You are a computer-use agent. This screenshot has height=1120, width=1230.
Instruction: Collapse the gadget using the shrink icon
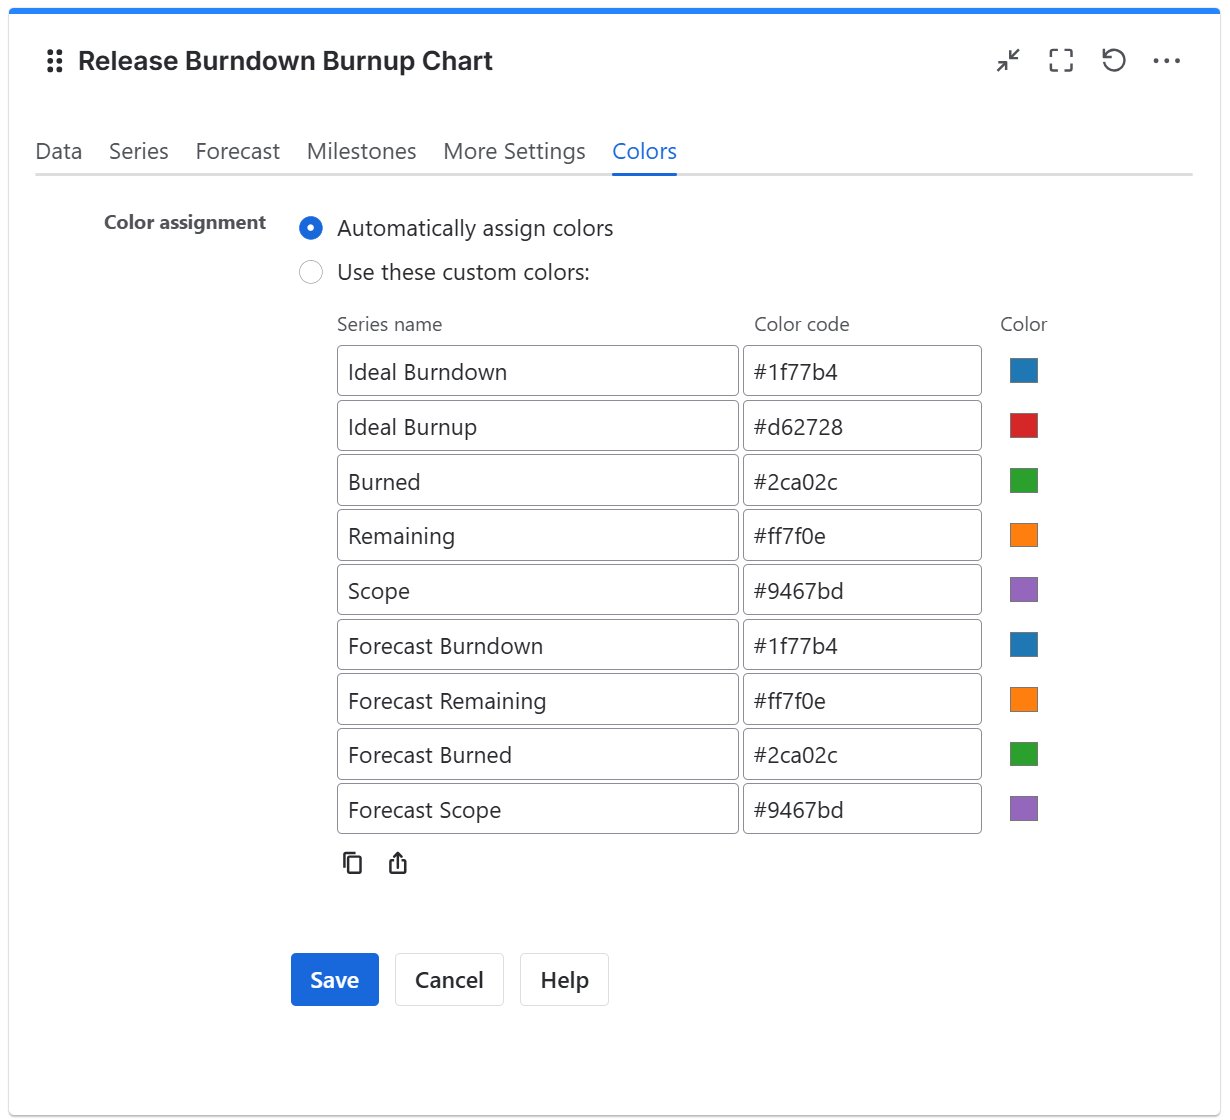pyautogui.click(x=1008, y=61)
